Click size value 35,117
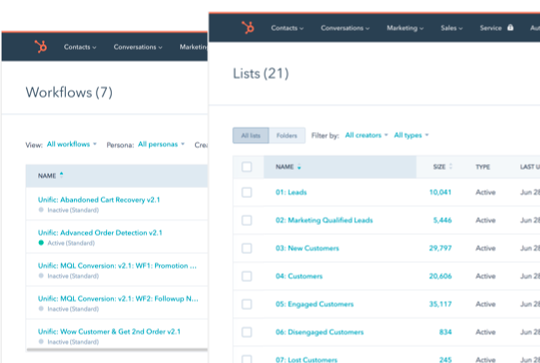The image size is (540, 363). 440,304
